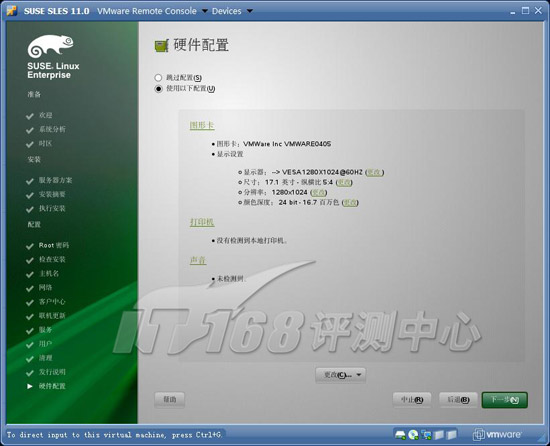Screen dimensions: 550x446
Task: Click the SUSE chameleon logo
Action: pos(51,46)
